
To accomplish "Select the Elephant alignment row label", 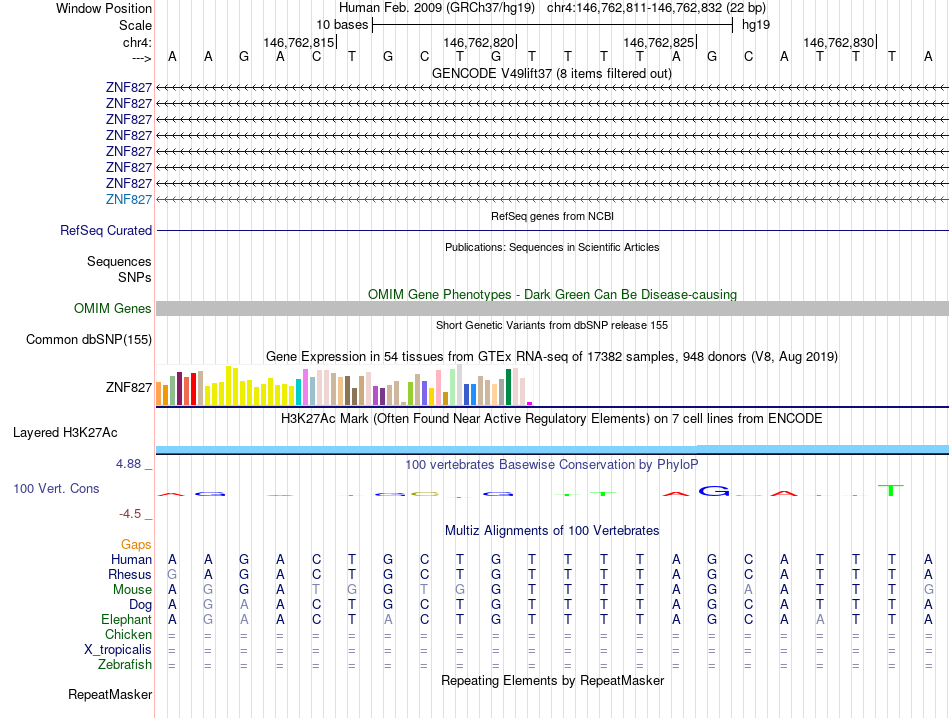I will (127, 619).
